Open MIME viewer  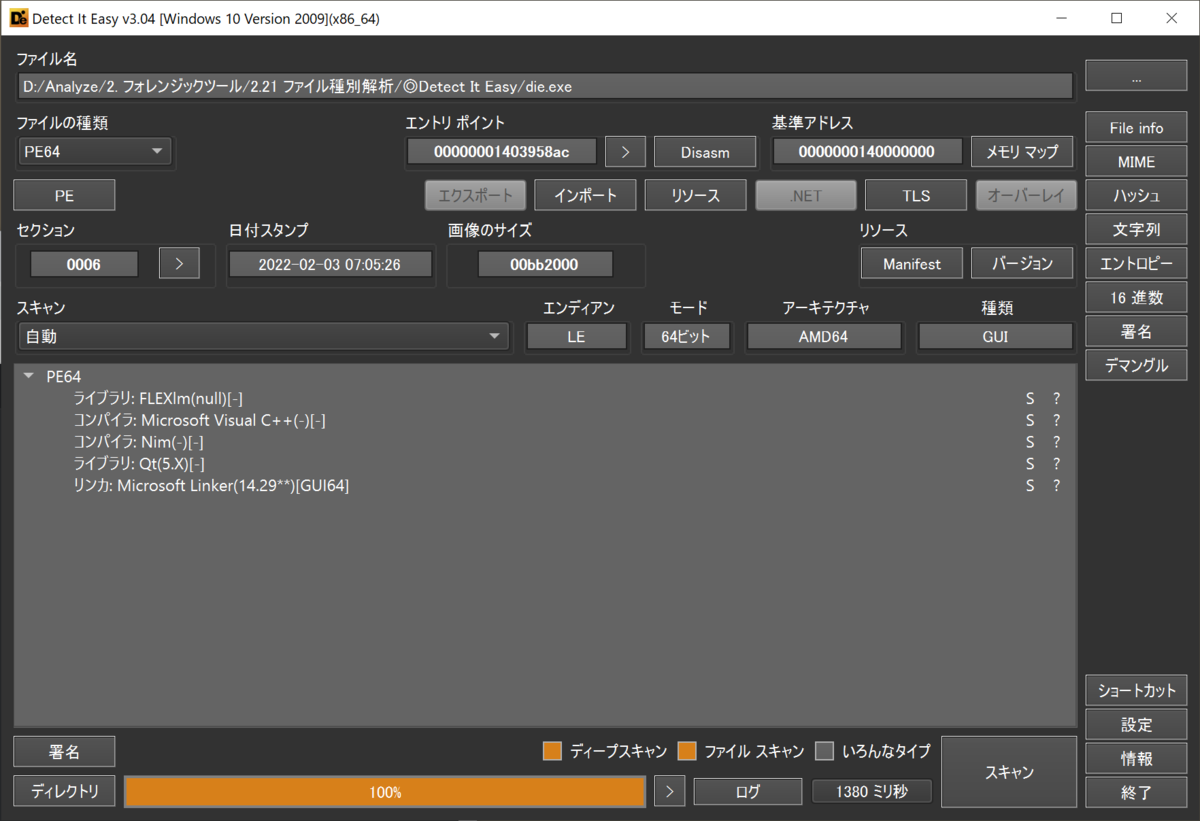click(x=1136, y=162)
